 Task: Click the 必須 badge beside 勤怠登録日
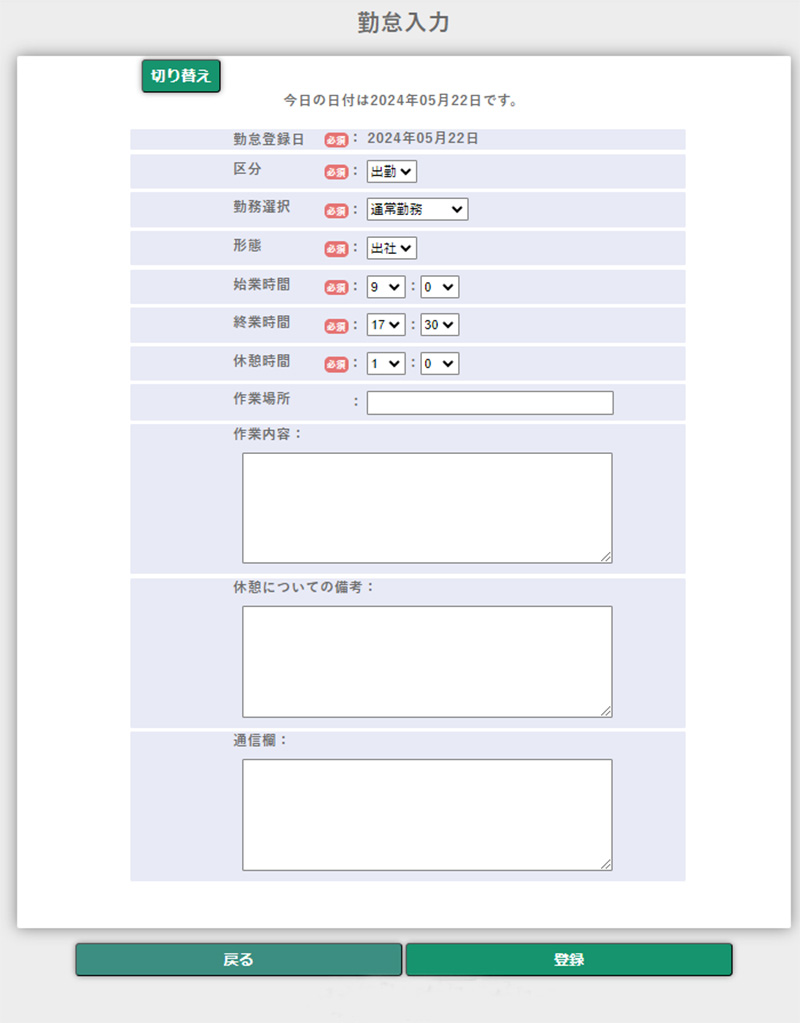(336, 140)
